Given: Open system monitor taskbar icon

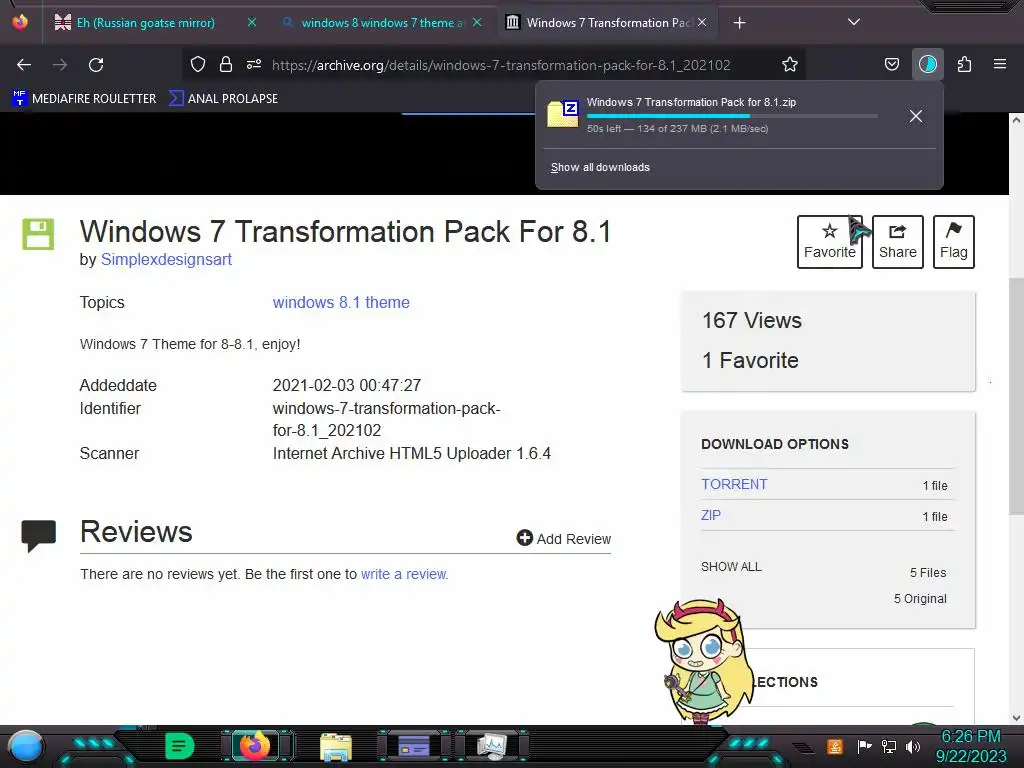Looking at the screenshot, I should tap(492, 745).
